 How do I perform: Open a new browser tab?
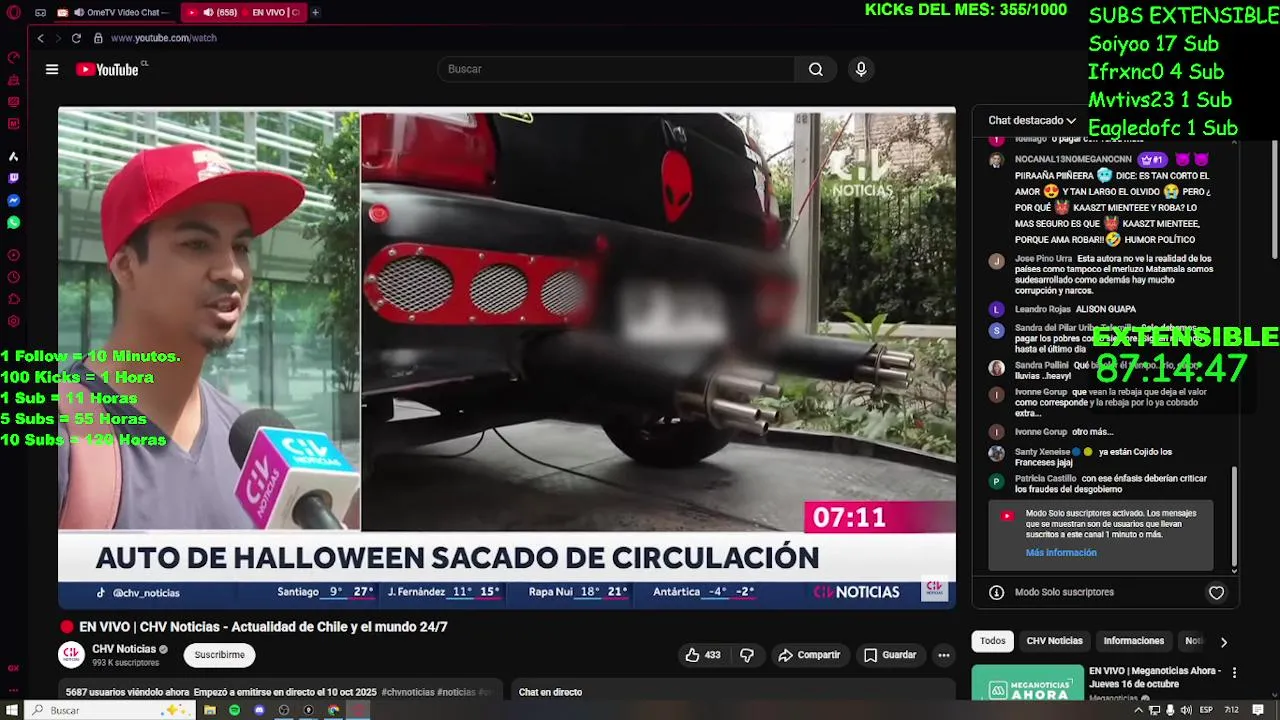(x=315, y=12)
